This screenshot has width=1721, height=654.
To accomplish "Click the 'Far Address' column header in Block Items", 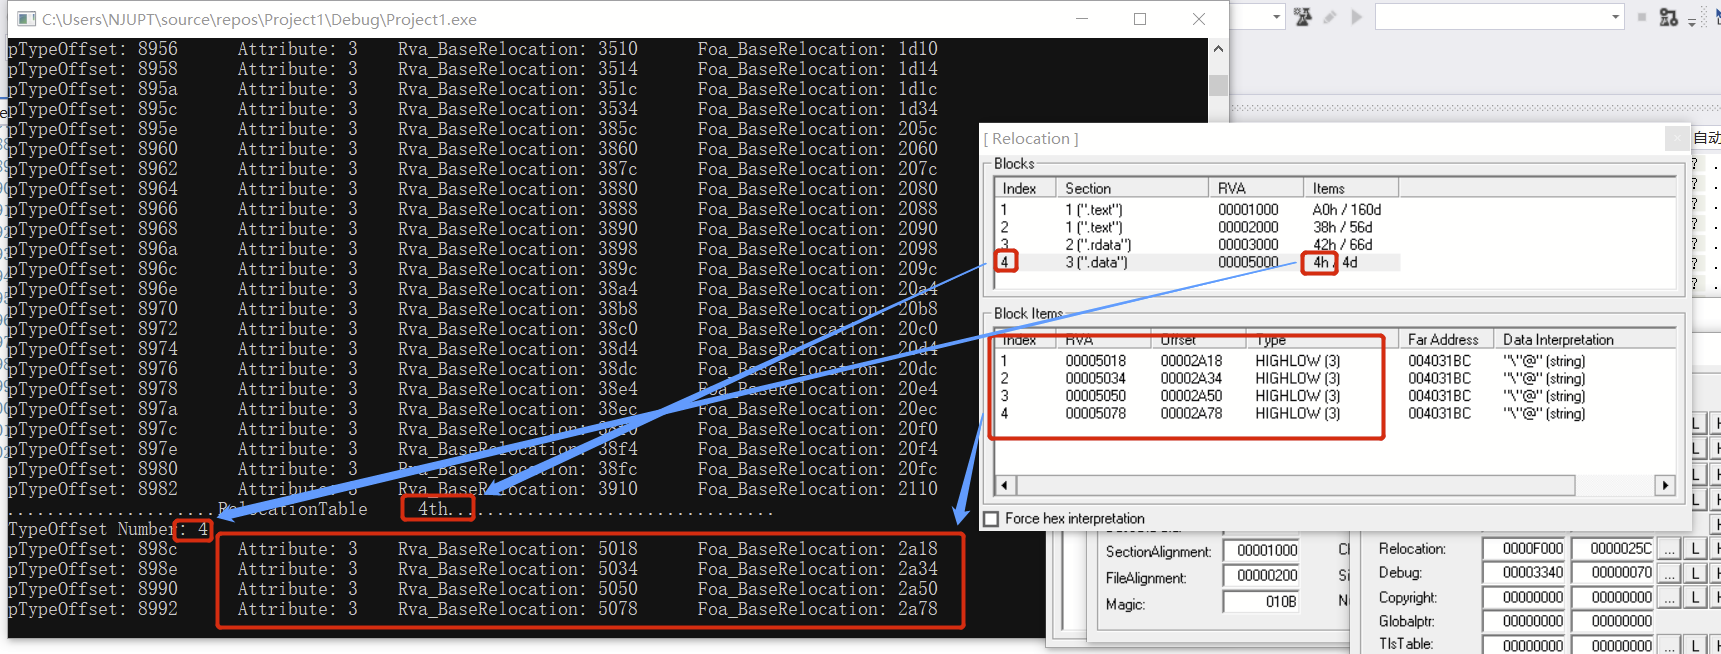I will tap(1446, 340).
